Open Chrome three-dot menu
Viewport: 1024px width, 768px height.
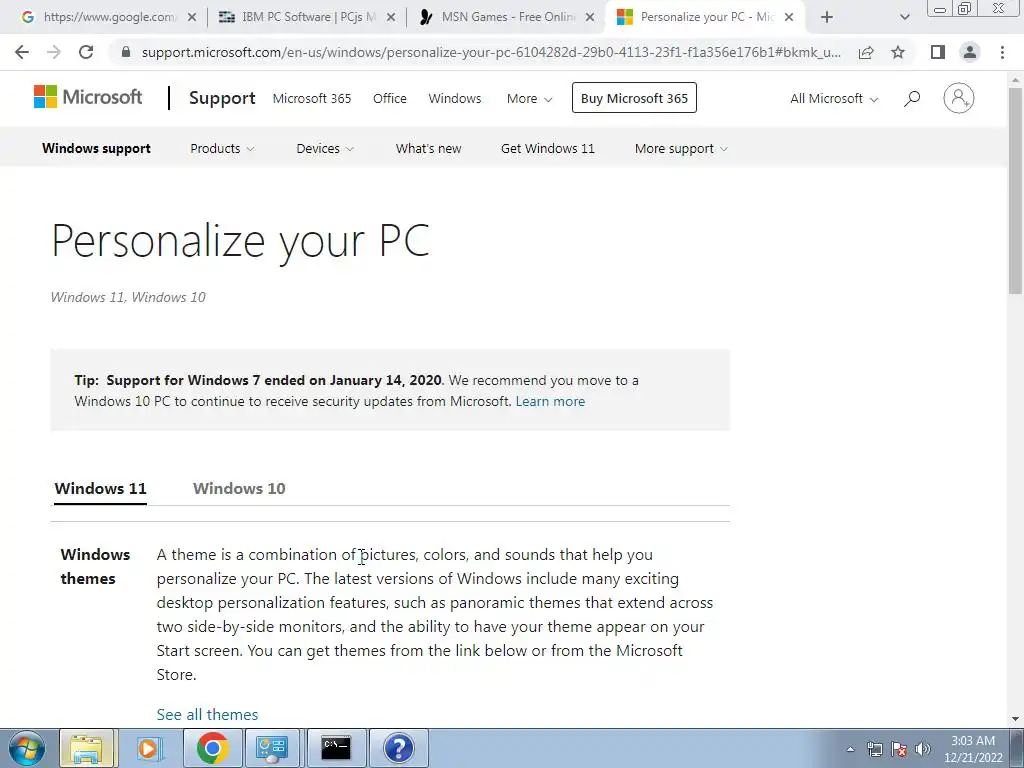(x=1002, y=52)
